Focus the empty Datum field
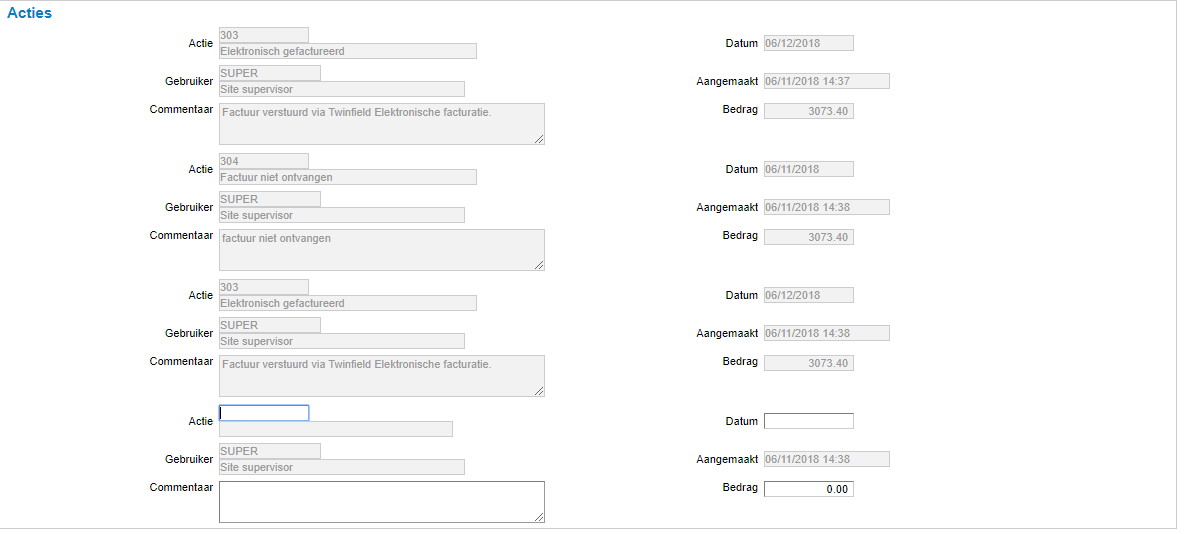 808,421
